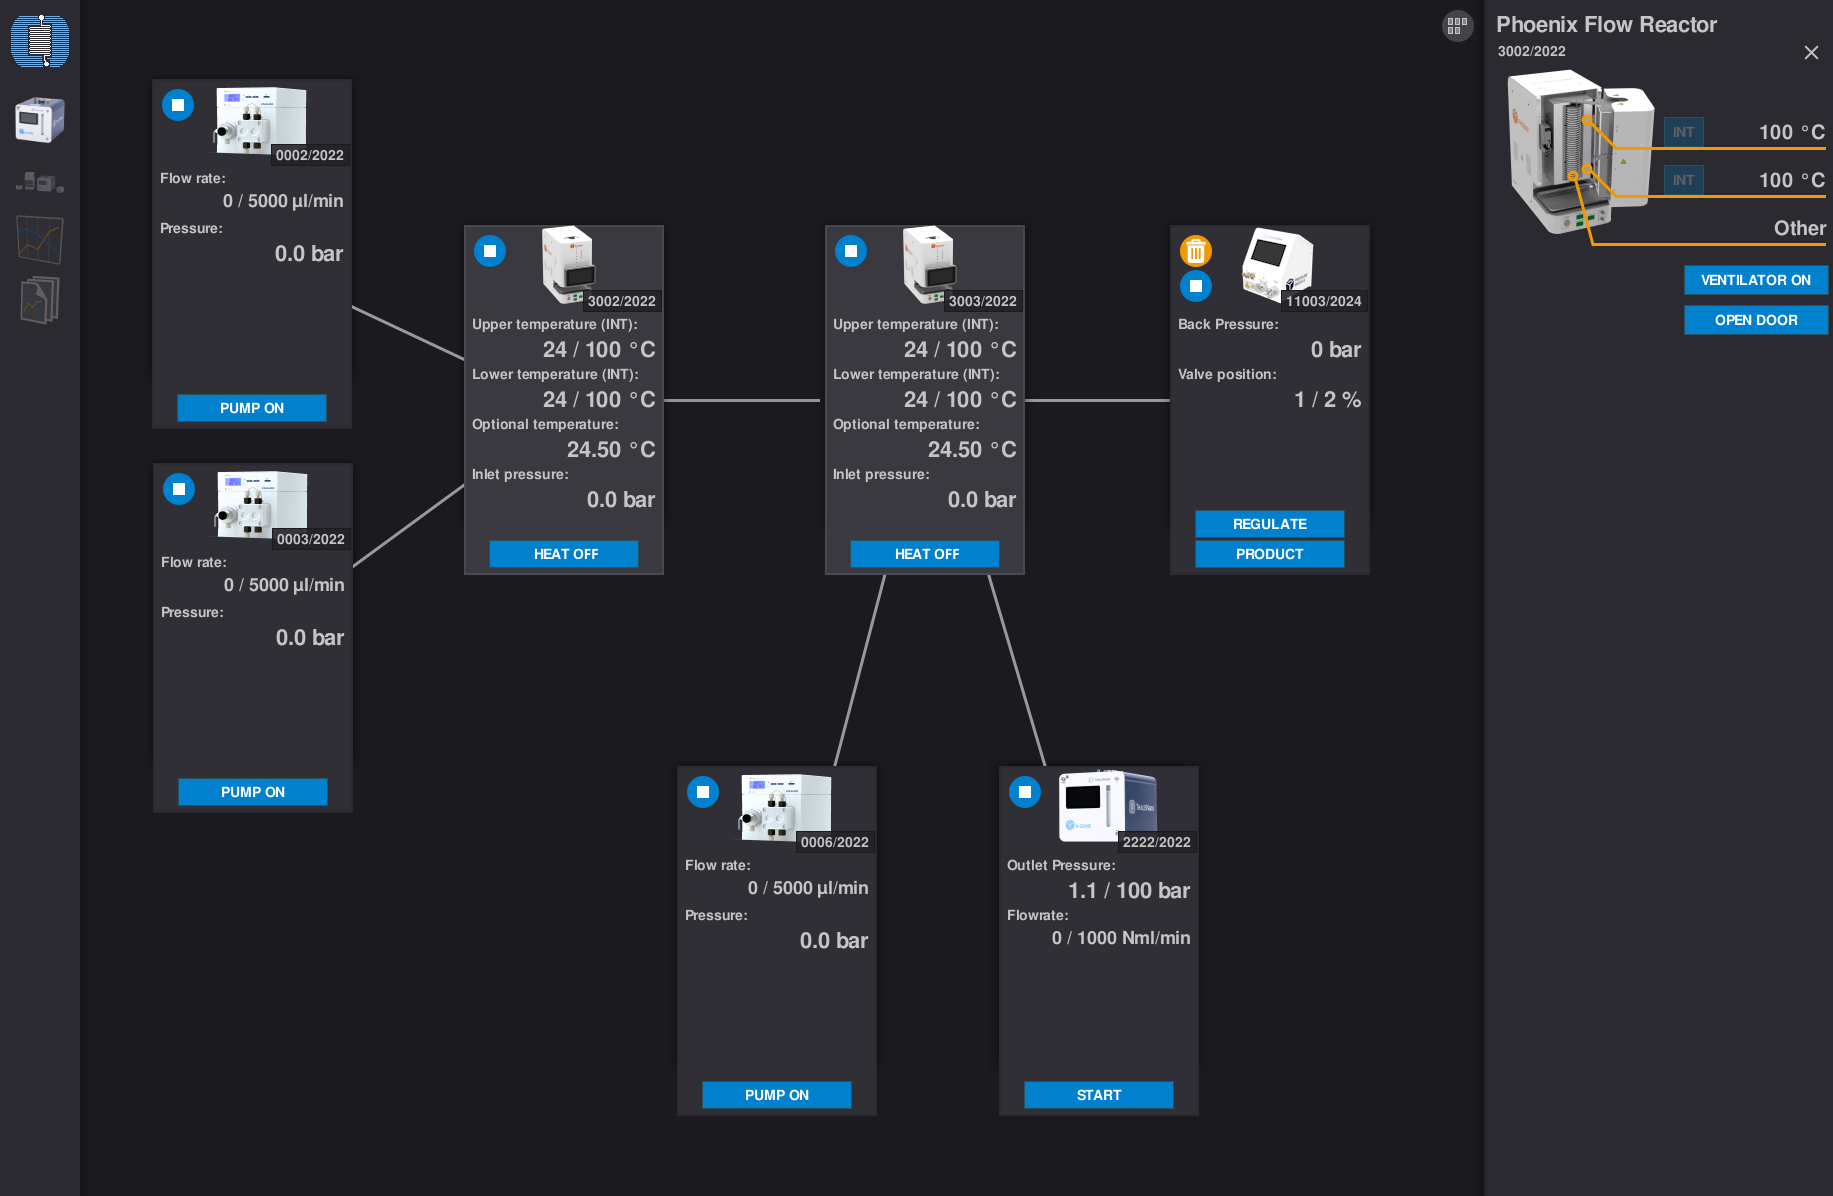
Task: Click VENTILATOR ON button
Action: tap(1755, 280)
